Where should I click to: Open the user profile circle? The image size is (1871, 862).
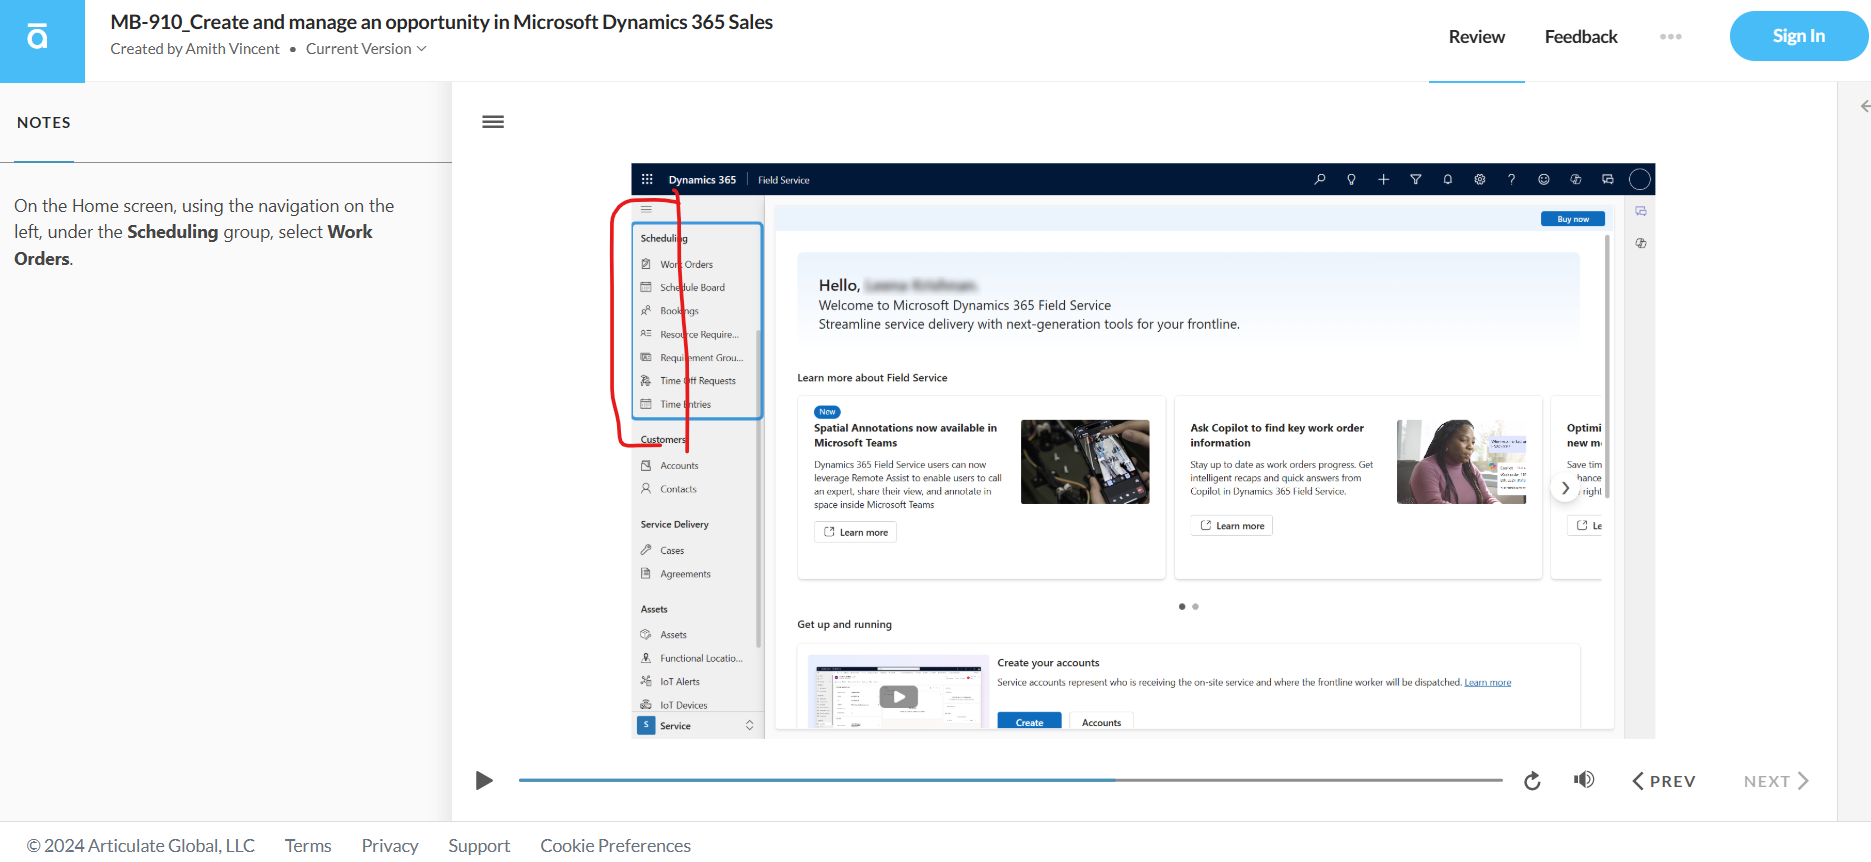pos(1640,180)
